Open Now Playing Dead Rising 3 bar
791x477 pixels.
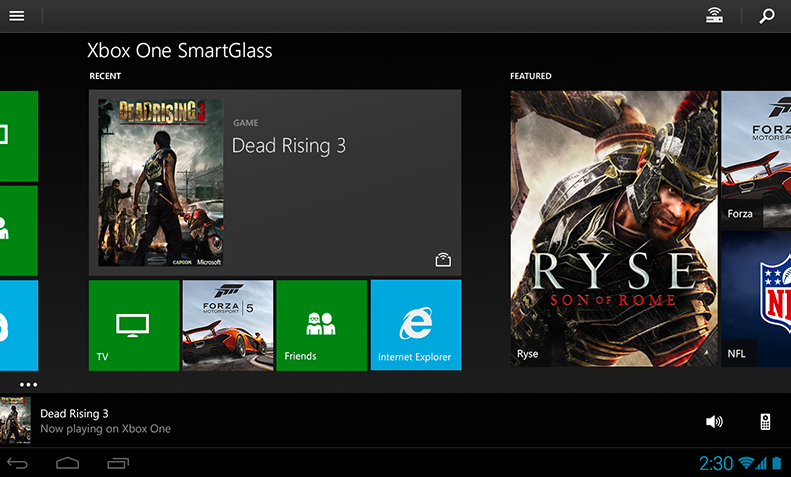pyautogui.click(x=300, y=421)
